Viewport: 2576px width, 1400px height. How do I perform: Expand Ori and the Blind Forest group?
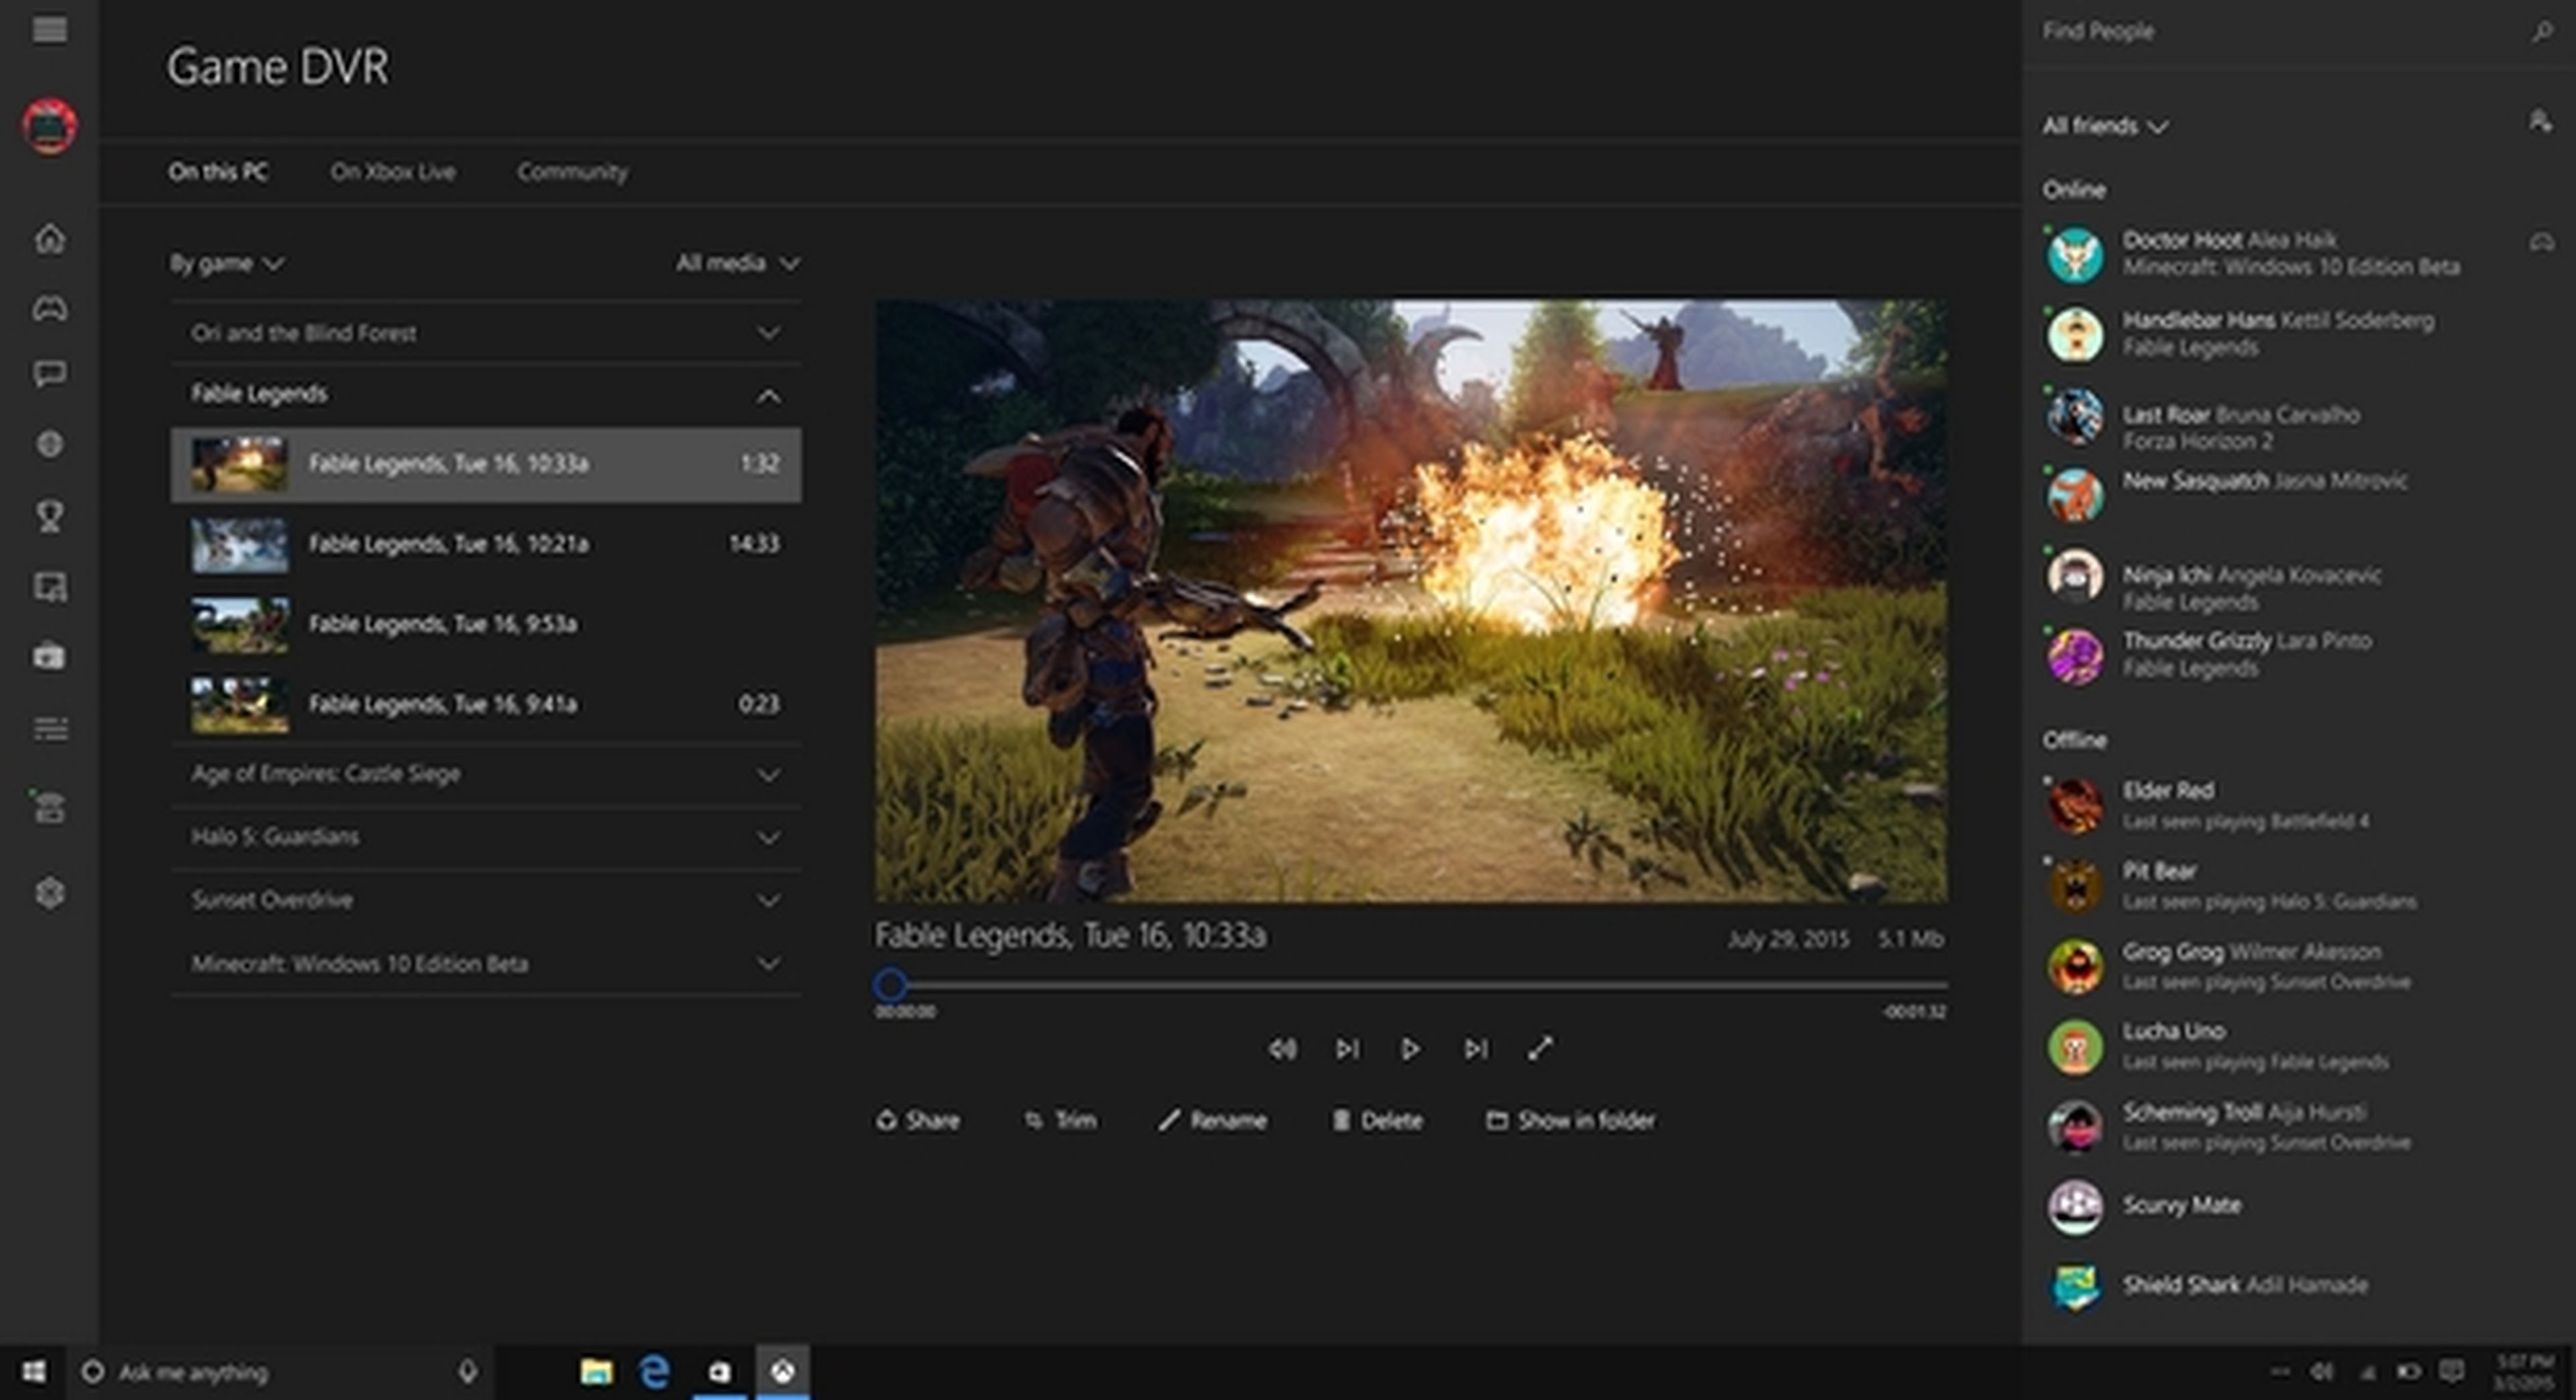486,332
